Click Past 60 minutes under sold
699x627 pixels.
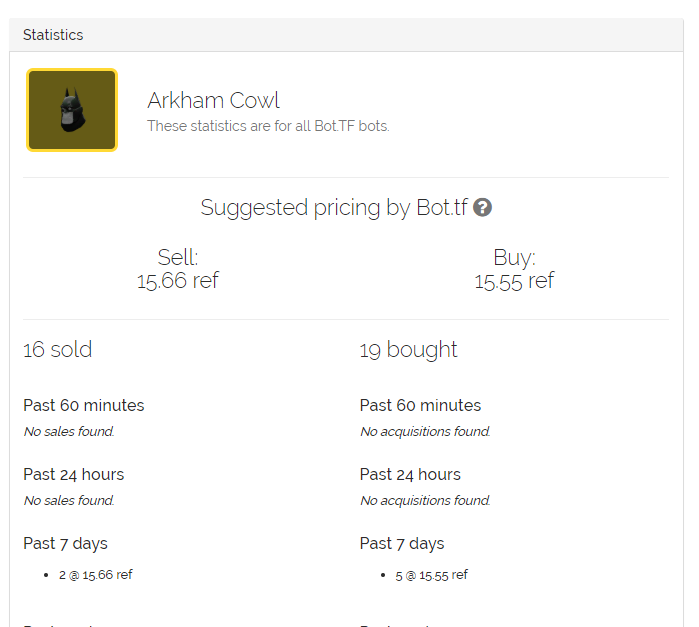tap(83, 405)
